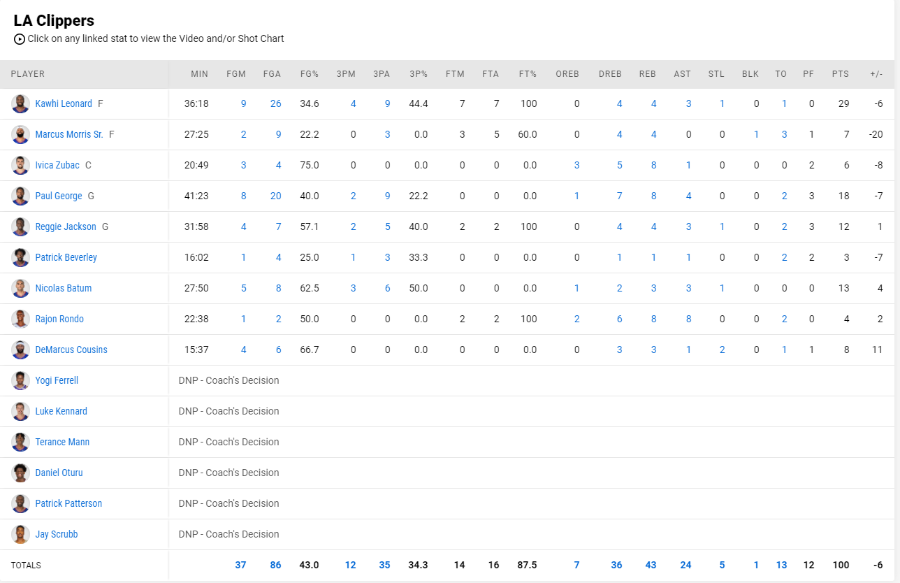Image resolution: width=900 pixels, height=583 pixels.
Task: Click DeMarcus Cousins' headshot avatar
Action: [x=20, y=350]
